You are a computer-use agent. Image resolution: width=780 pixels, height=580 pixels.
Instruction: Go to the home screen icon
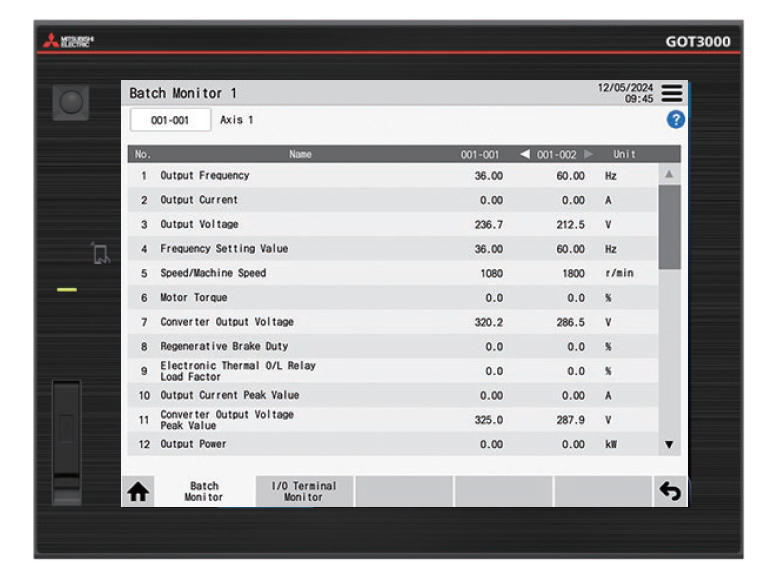[138, 491]
